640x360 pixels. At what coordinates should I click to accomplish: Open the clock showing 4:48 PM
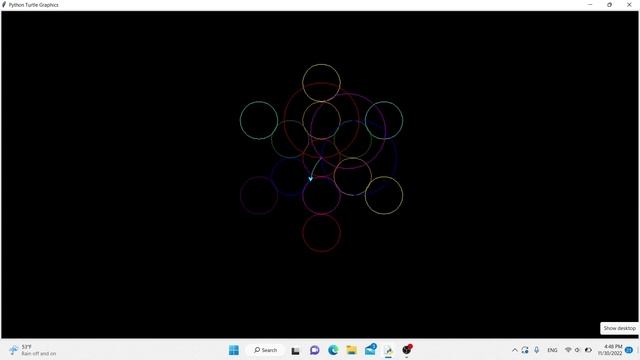pos(610,350)
